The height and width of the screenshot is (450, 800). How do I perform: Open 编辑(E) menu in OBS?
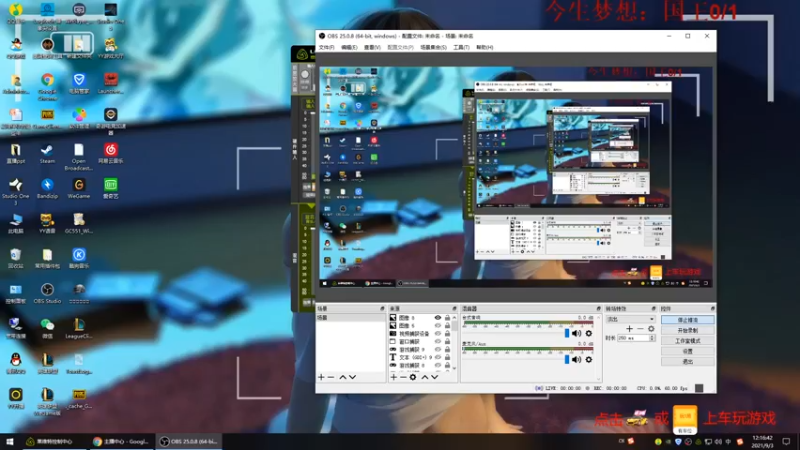pos(349,47)
